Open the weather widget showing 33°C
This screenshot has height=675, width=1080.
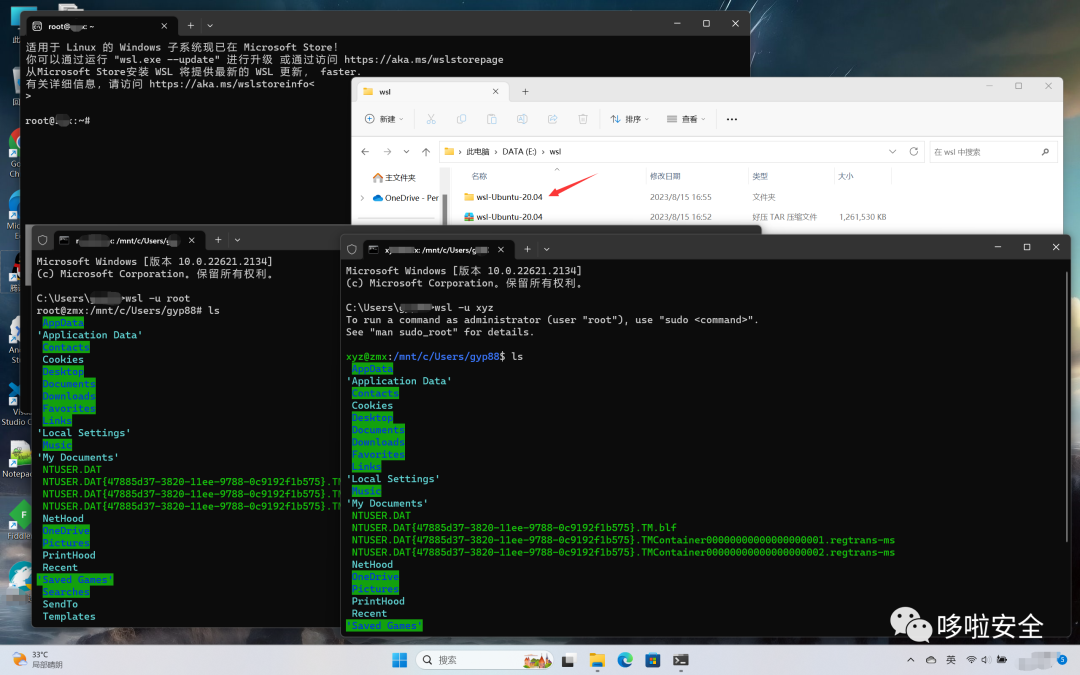(x=38, y=660)
